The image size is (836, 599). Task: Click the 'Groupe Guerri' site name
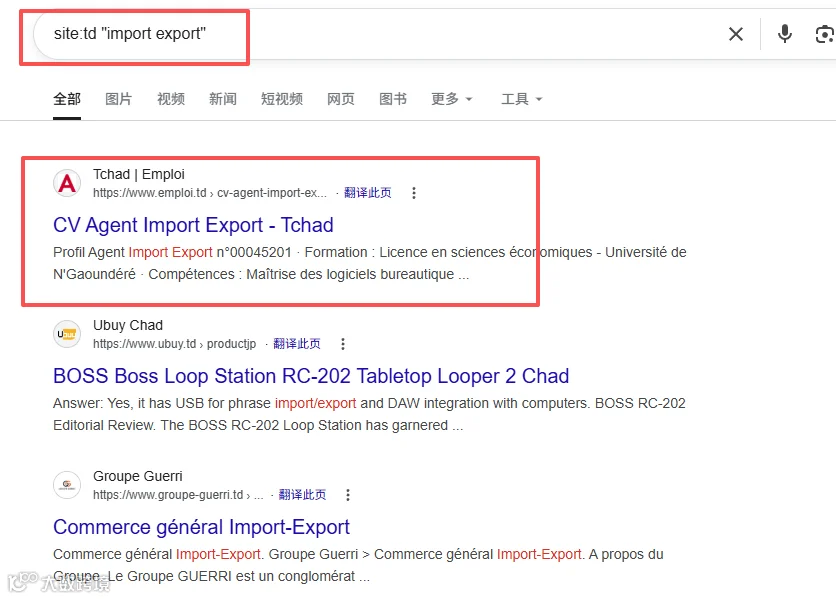coord(138,476)
